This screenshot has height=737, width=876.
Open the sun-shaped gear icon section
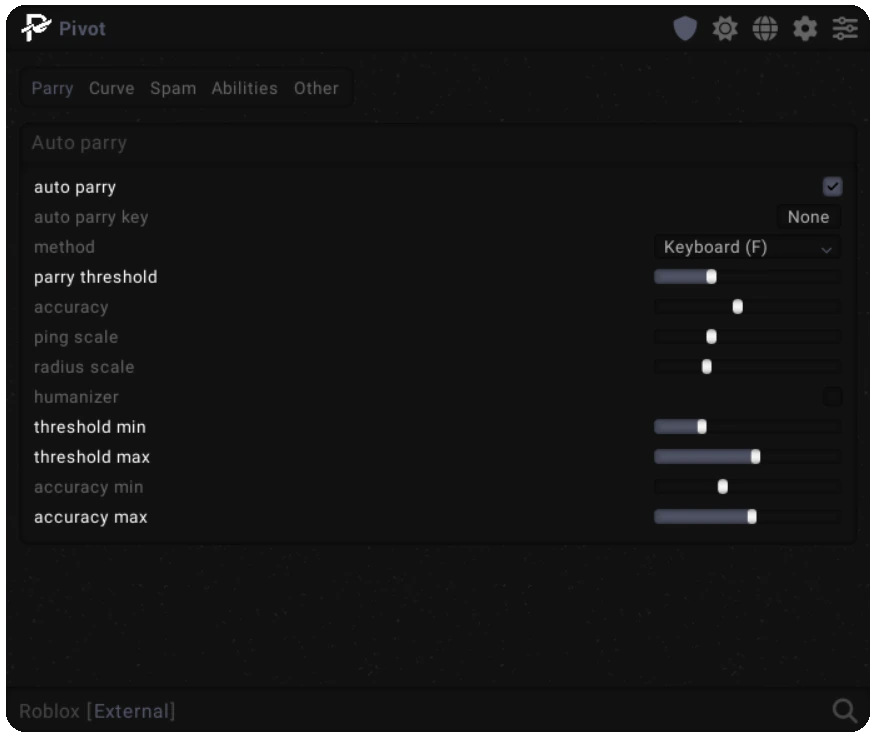pyautogui.click(x=725, y=28)
